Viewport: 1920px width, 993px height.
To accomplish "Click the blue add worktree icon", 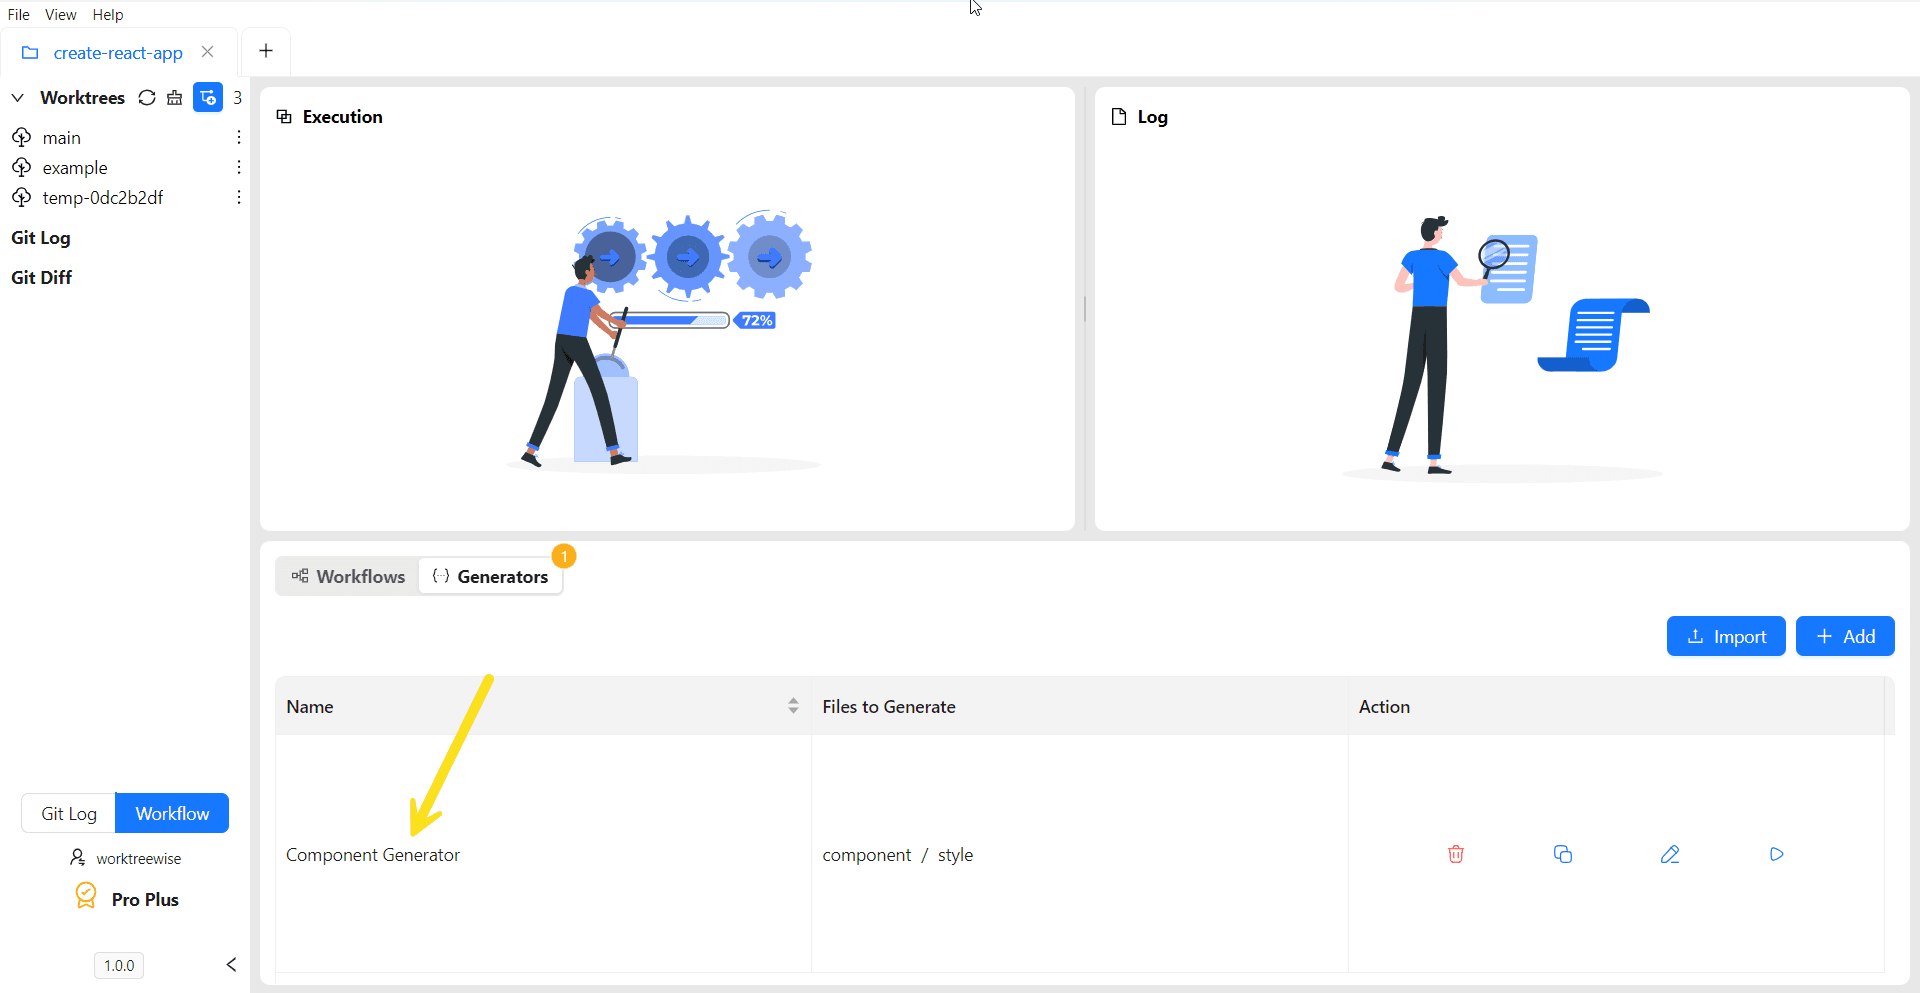I will (207, 98).
